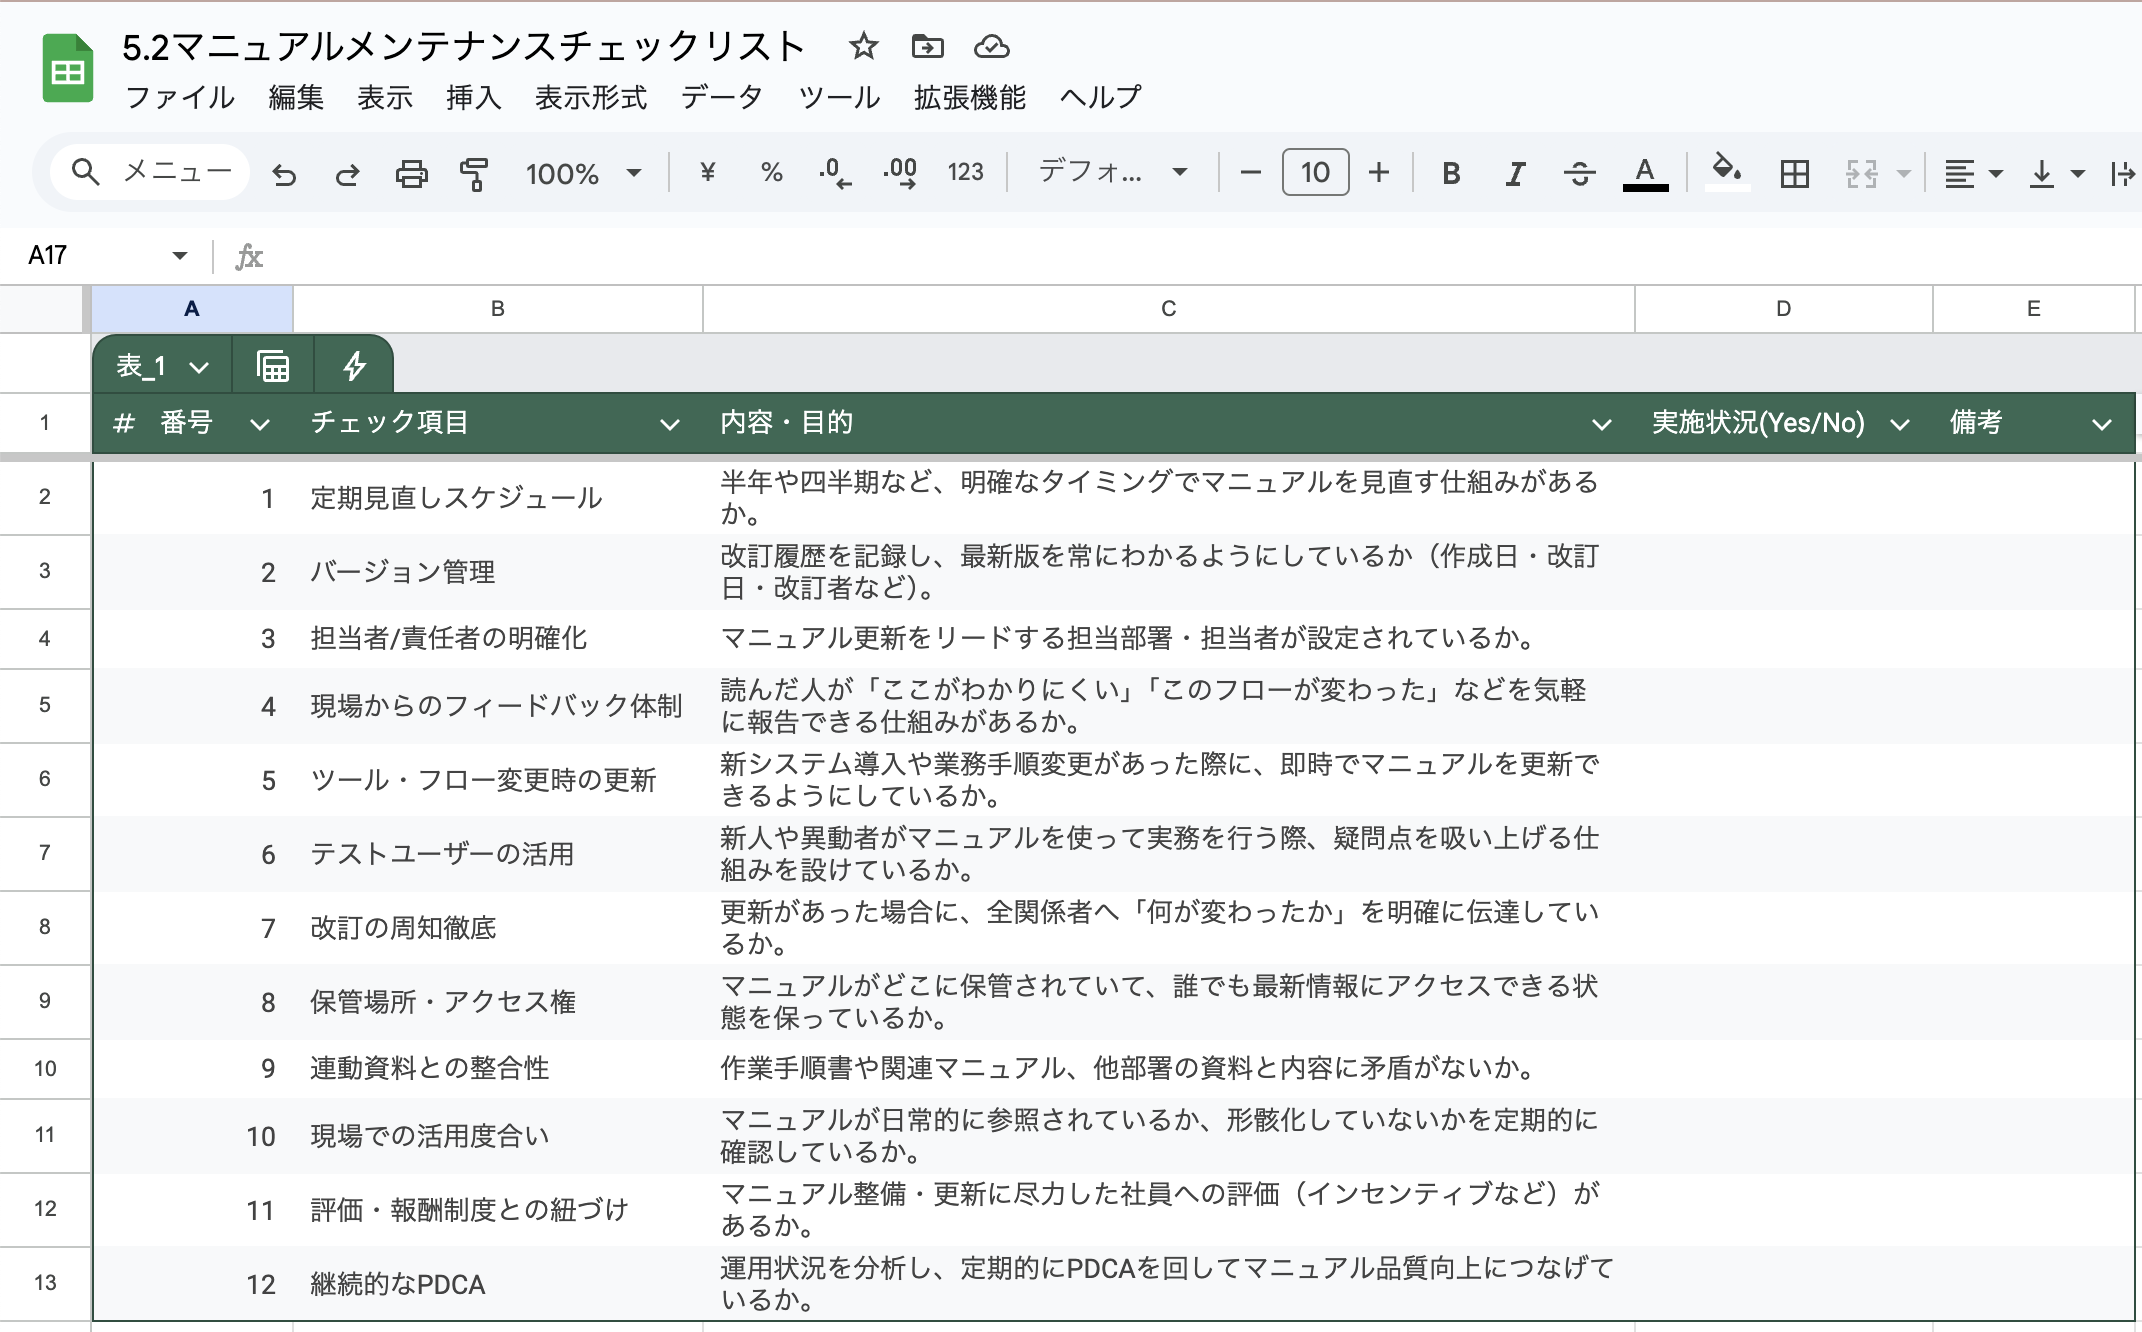Check the document save status cloud
This screenshot has width=2142, height=1332.
pos(991,46)
